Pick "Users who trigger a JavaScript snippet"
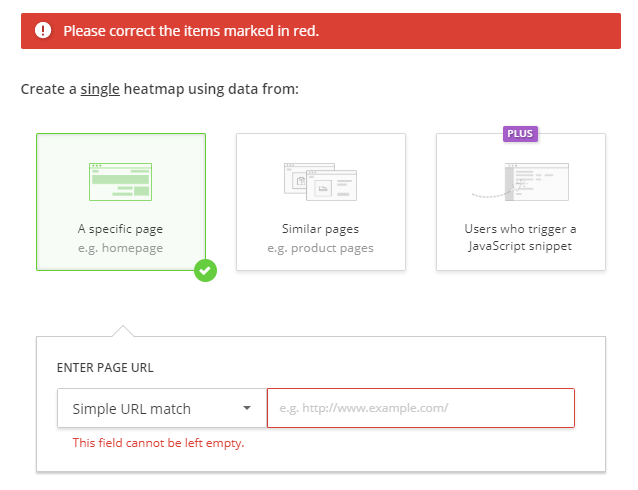Screen dimensions: 638x490 pos(520,237)
